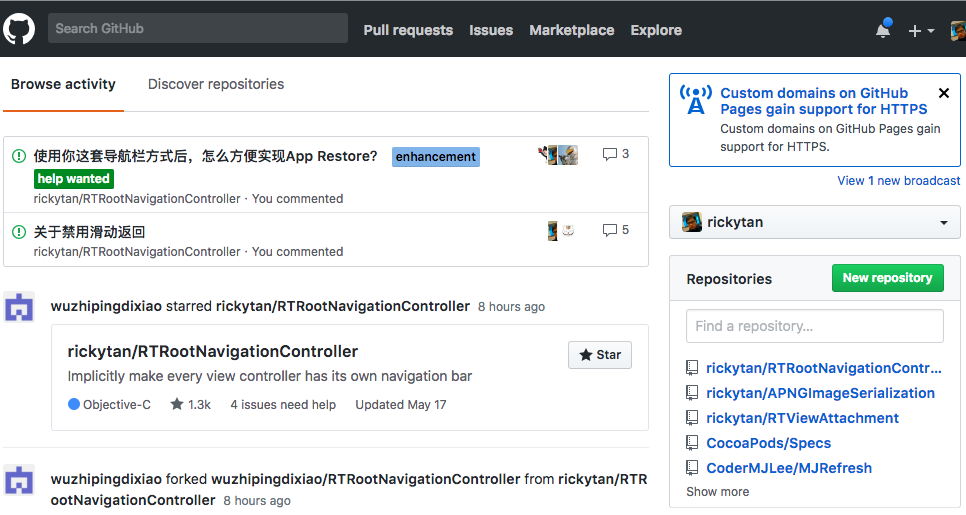The width and height of the screenshot is (966, 515).
Task: Open Custom domains on GitHub Pages announcement
Action: coord(824,101)
